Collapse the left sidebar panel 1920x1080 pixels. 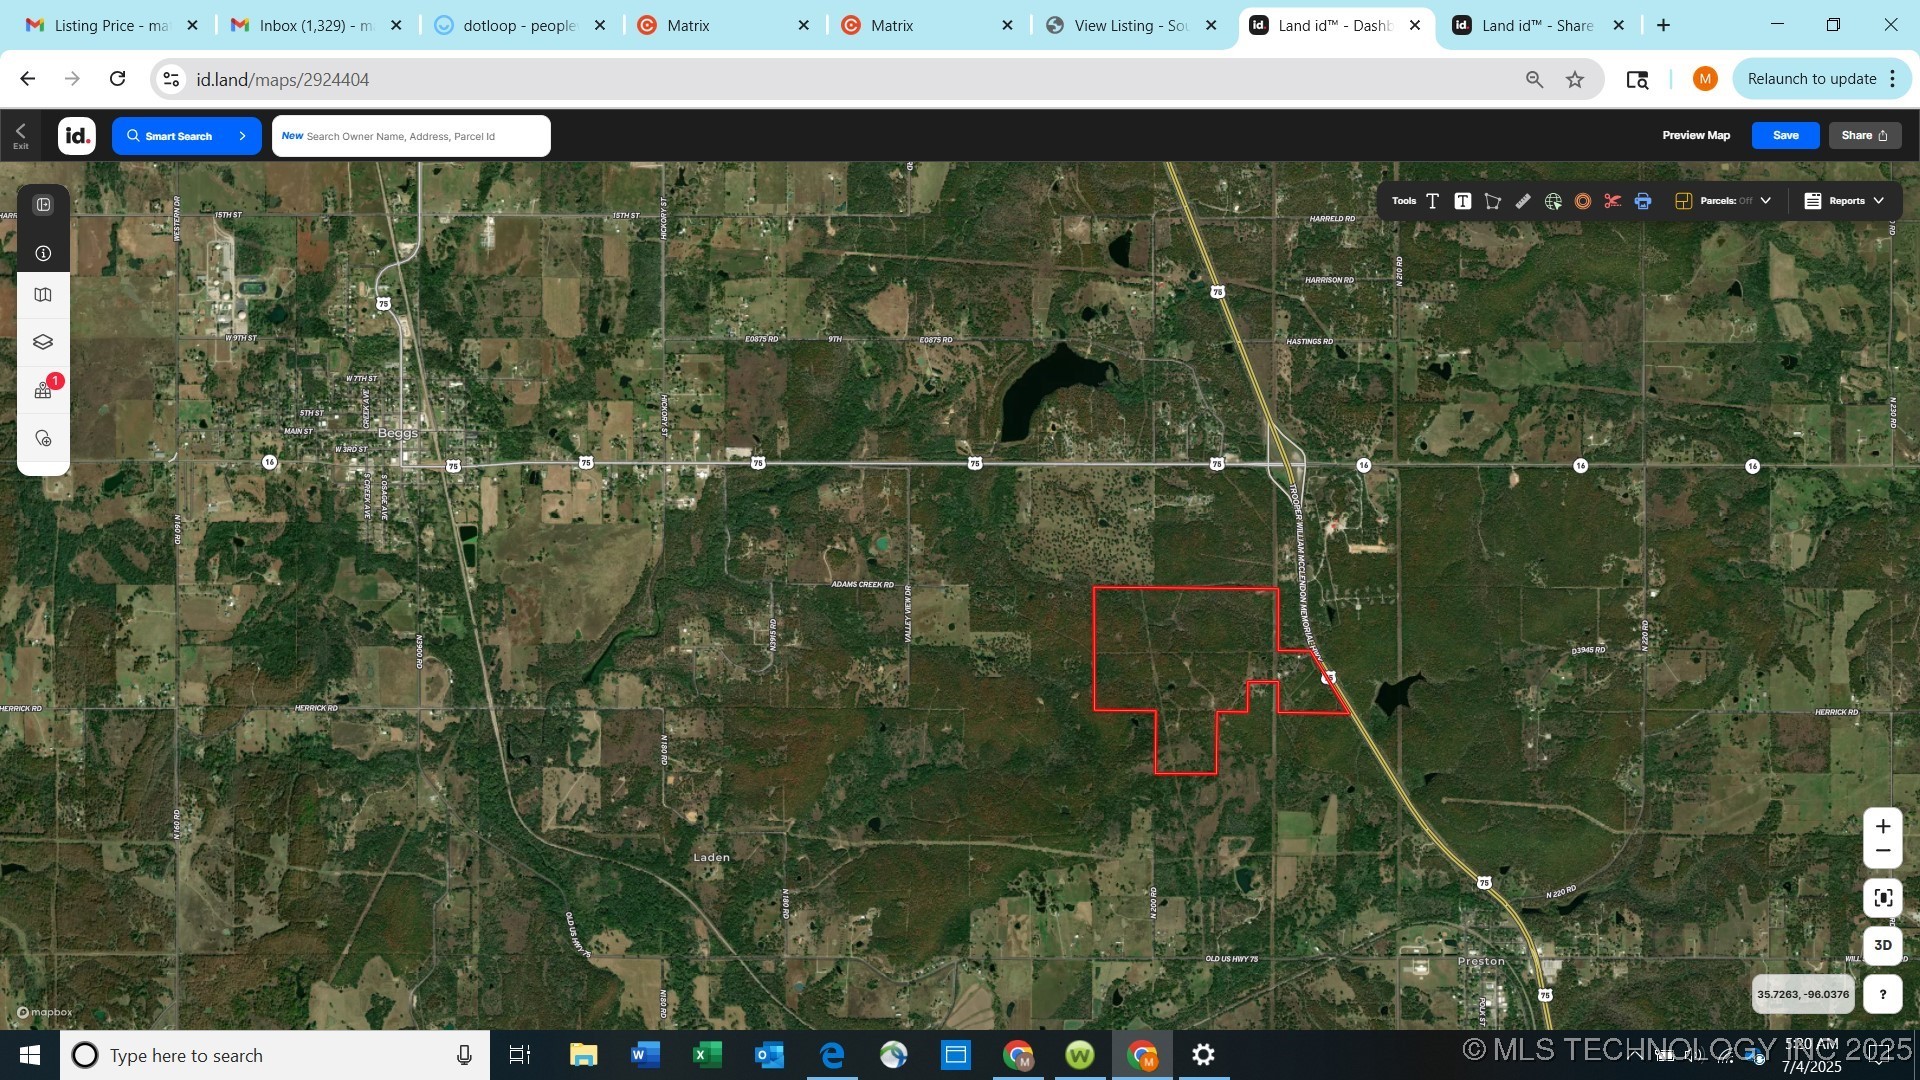pos(43,204)
